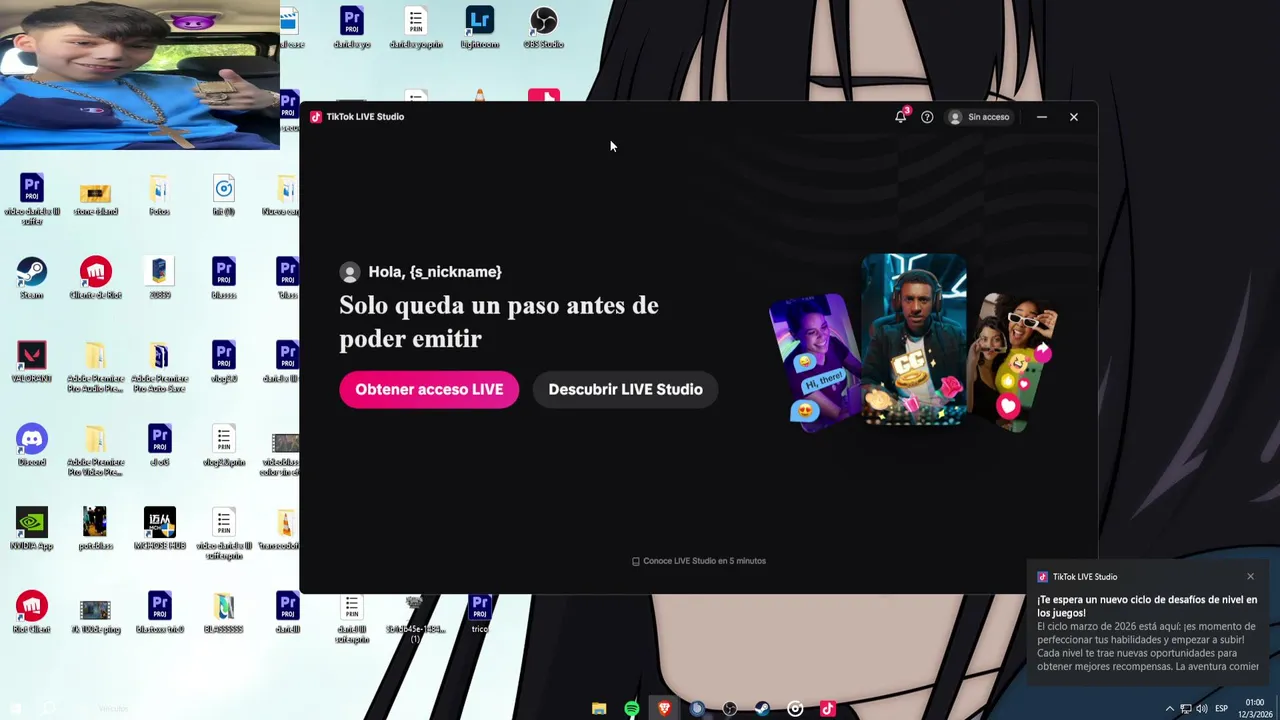Open the Cliente de Riot desktop shortcut
This screenshot has width=1280, height=720.
click(x=96, y=278)
